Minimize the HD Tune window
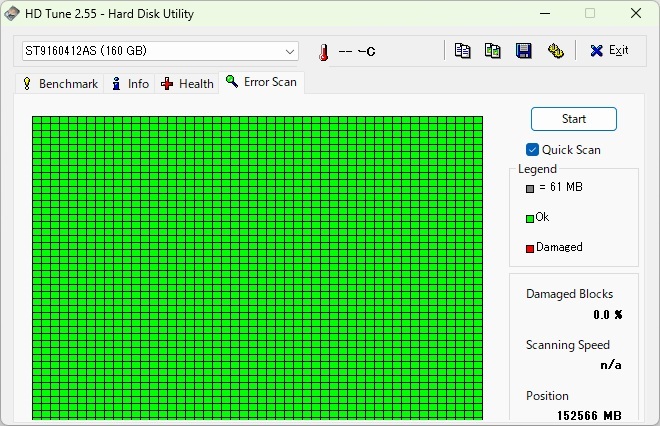 [545, 13]
